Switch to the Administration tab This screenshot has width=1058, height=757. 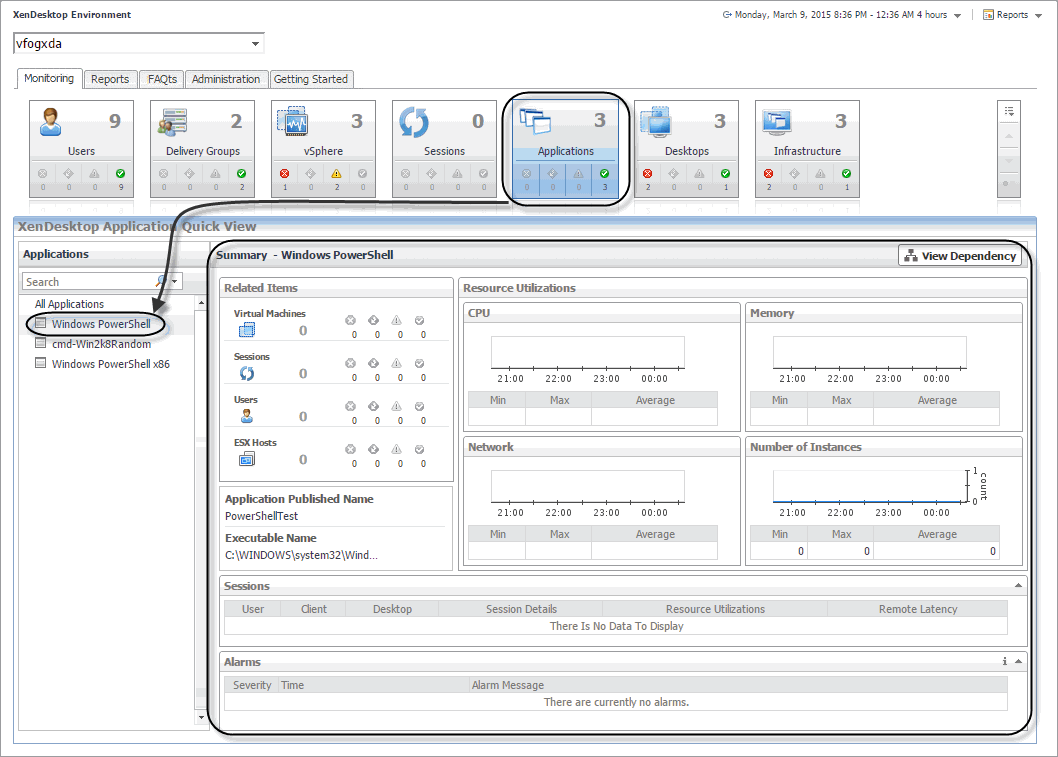coord(226,79)
